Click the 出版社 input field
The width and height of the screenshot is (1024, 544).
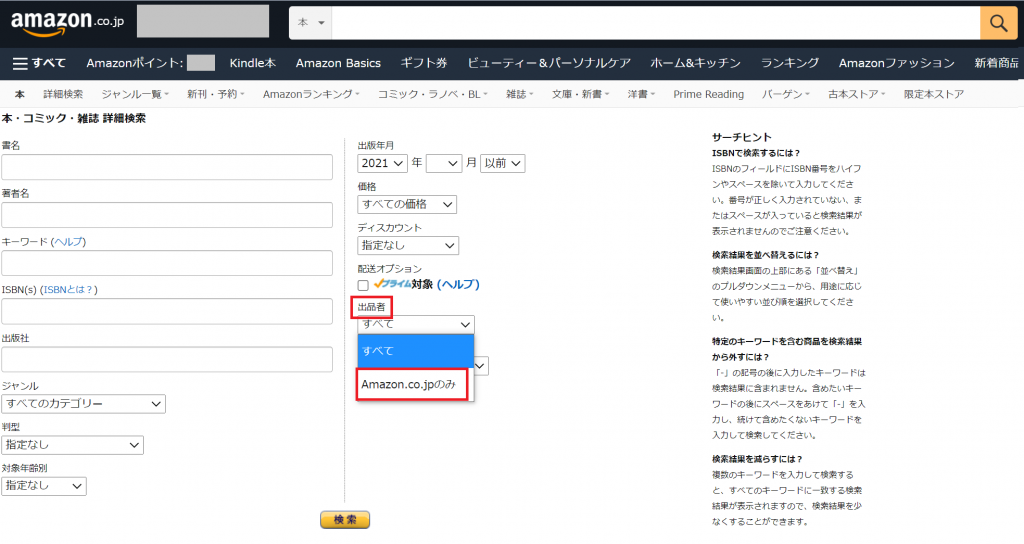pyautogui.click(x=167, y=359)
